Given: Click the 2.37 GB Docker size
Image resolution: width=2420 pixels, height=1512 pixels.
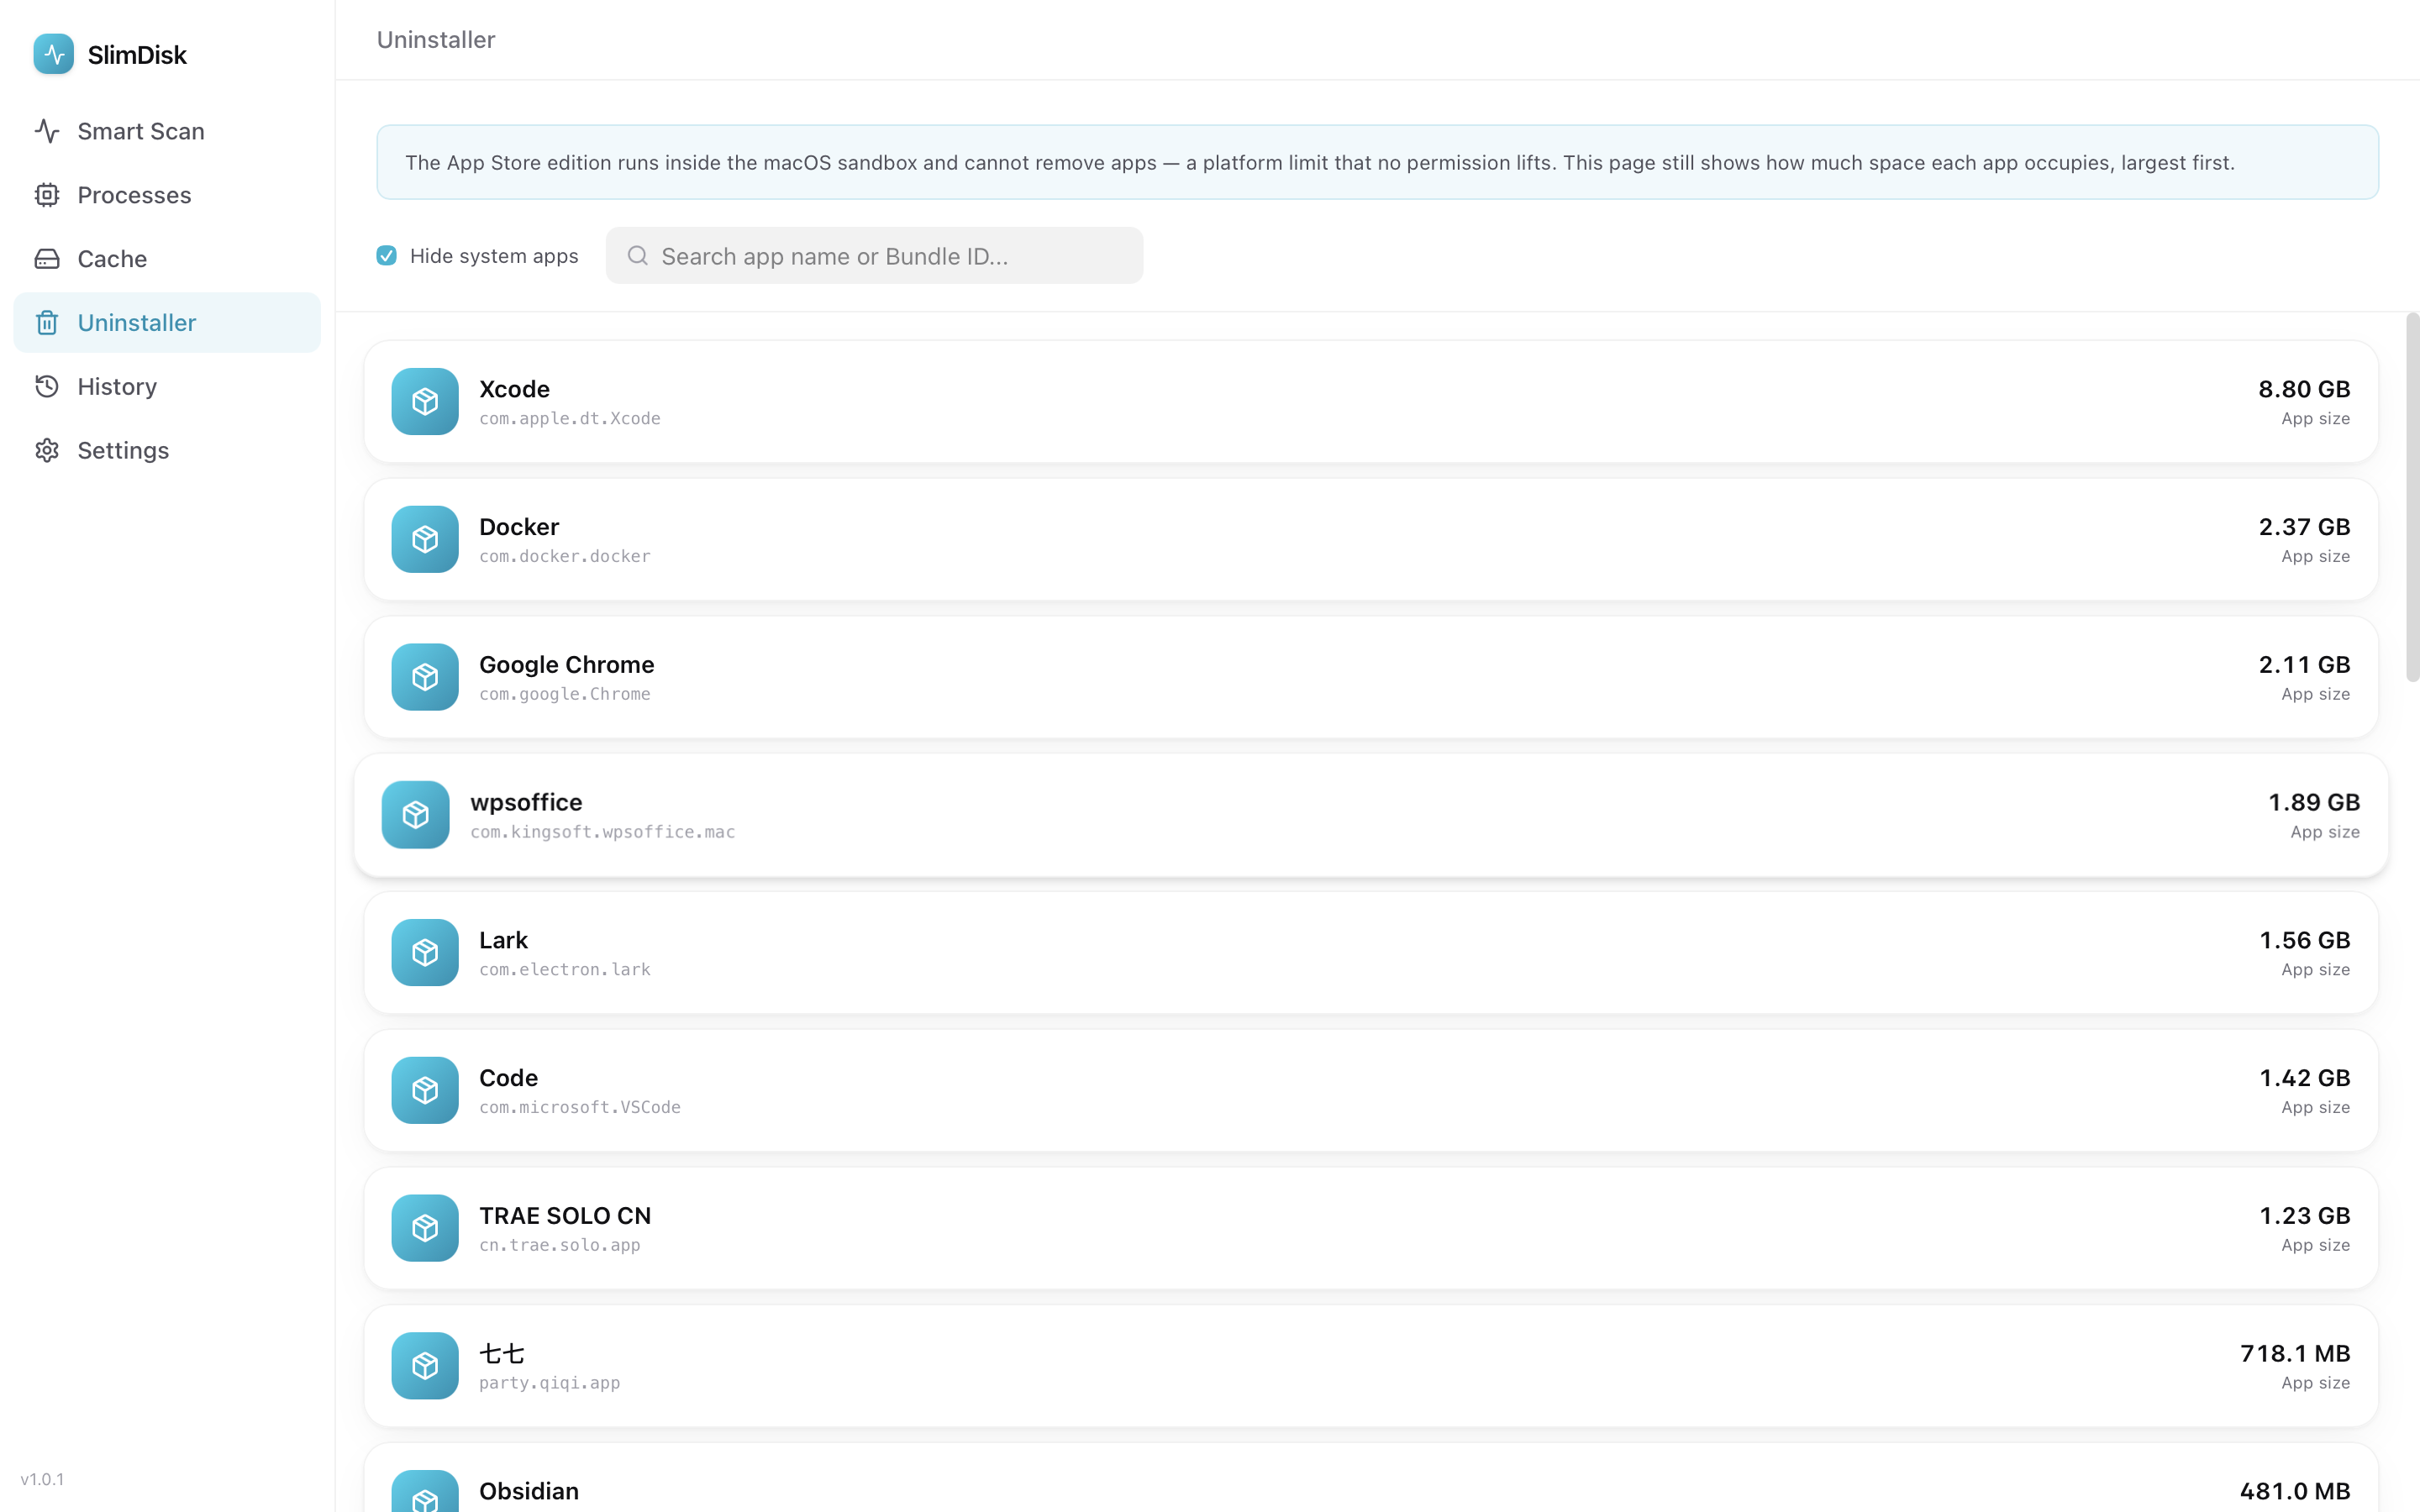Looking at the screenshot, I should point(2304,527).
